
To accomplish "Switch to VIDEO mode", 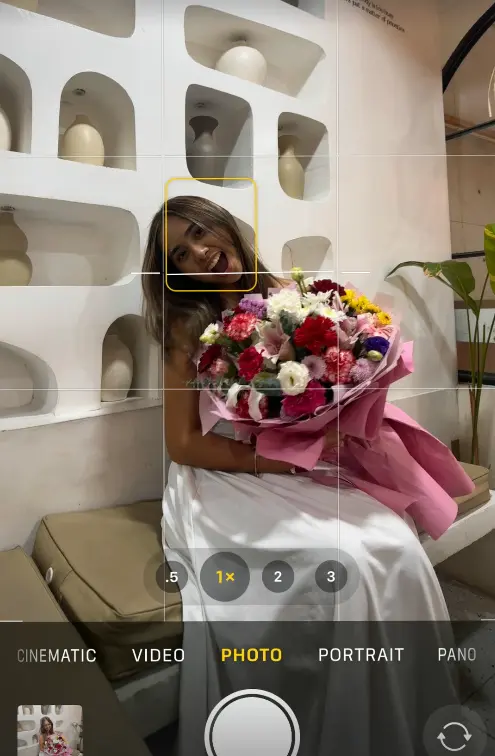I will click(159, 655).
